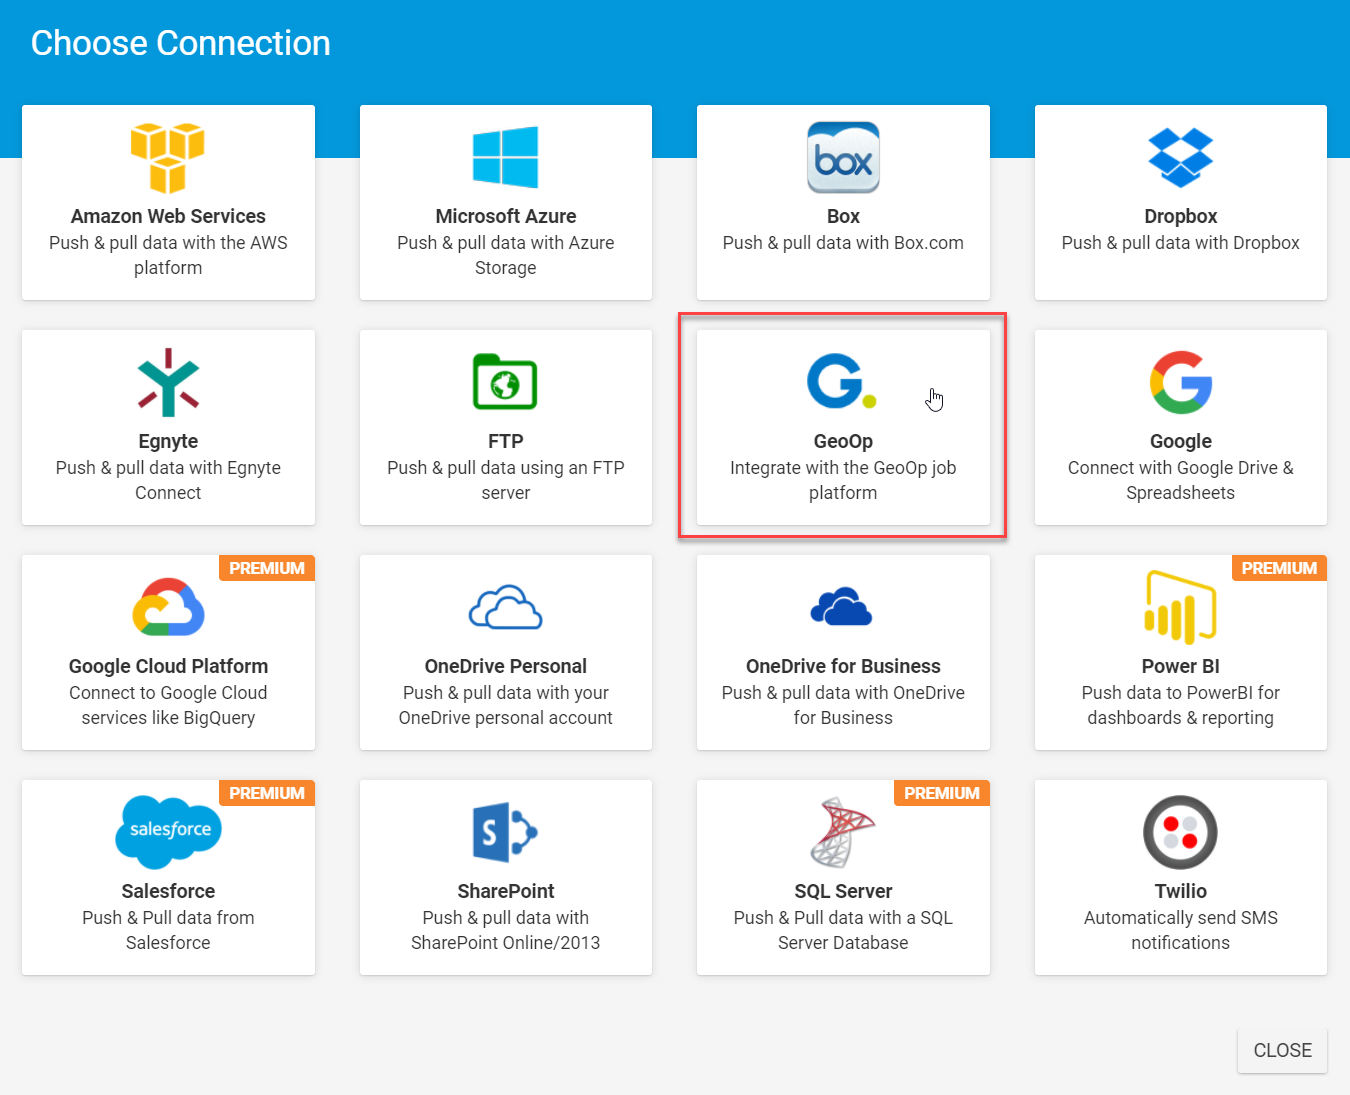The image size is (1350, 1095).
Task: Click the Egnyte title text
Action: pos(168,441)
